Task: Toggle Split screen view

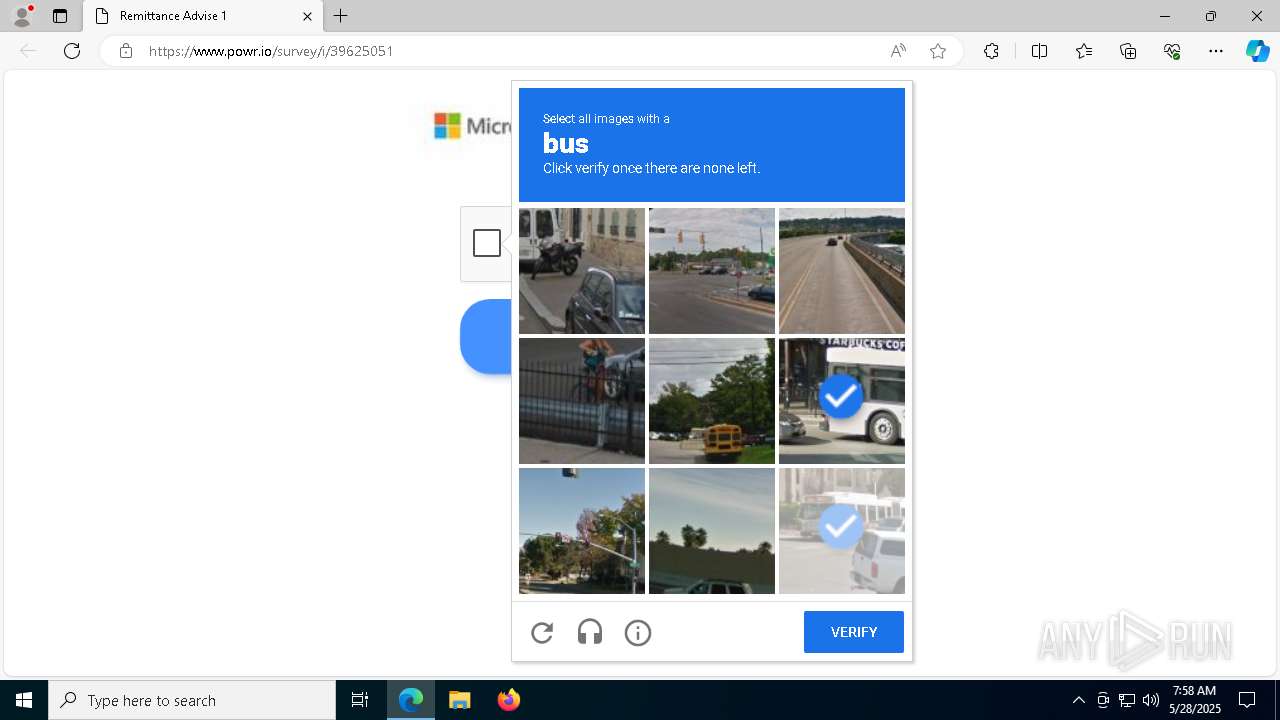Action: [x=1039, y=51]
